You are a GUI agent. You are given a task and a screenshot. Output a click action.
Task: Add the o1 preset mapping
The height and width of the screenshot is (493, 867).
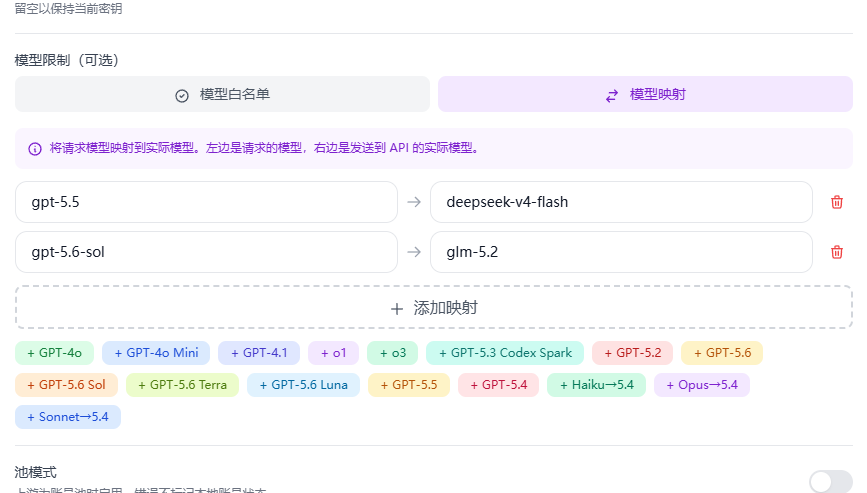click(333, 353)
